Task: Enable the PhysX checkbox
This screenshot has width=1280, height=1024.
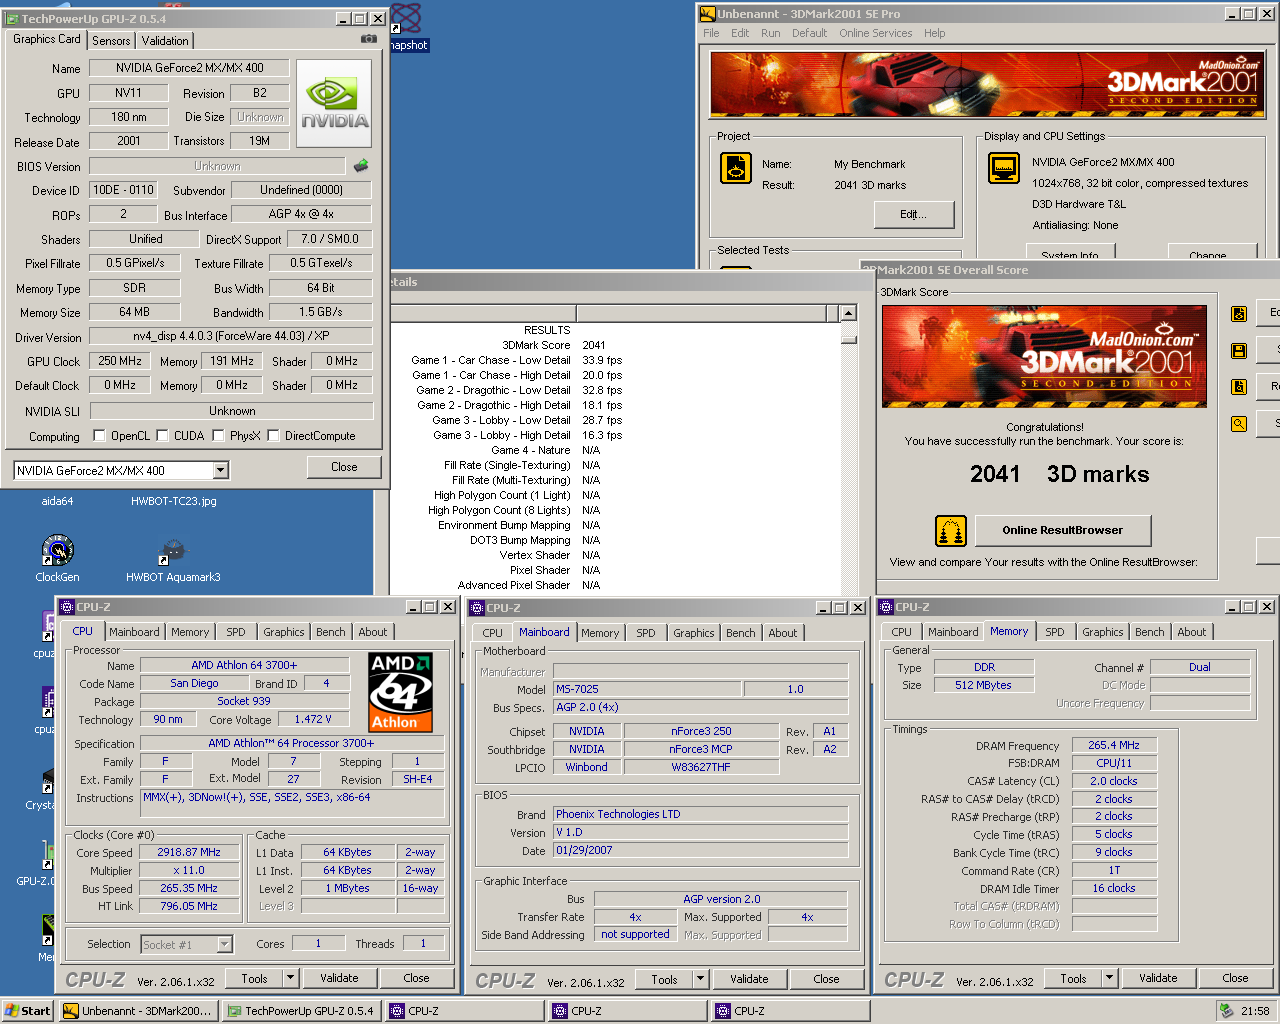Action: tap(218, 436)
